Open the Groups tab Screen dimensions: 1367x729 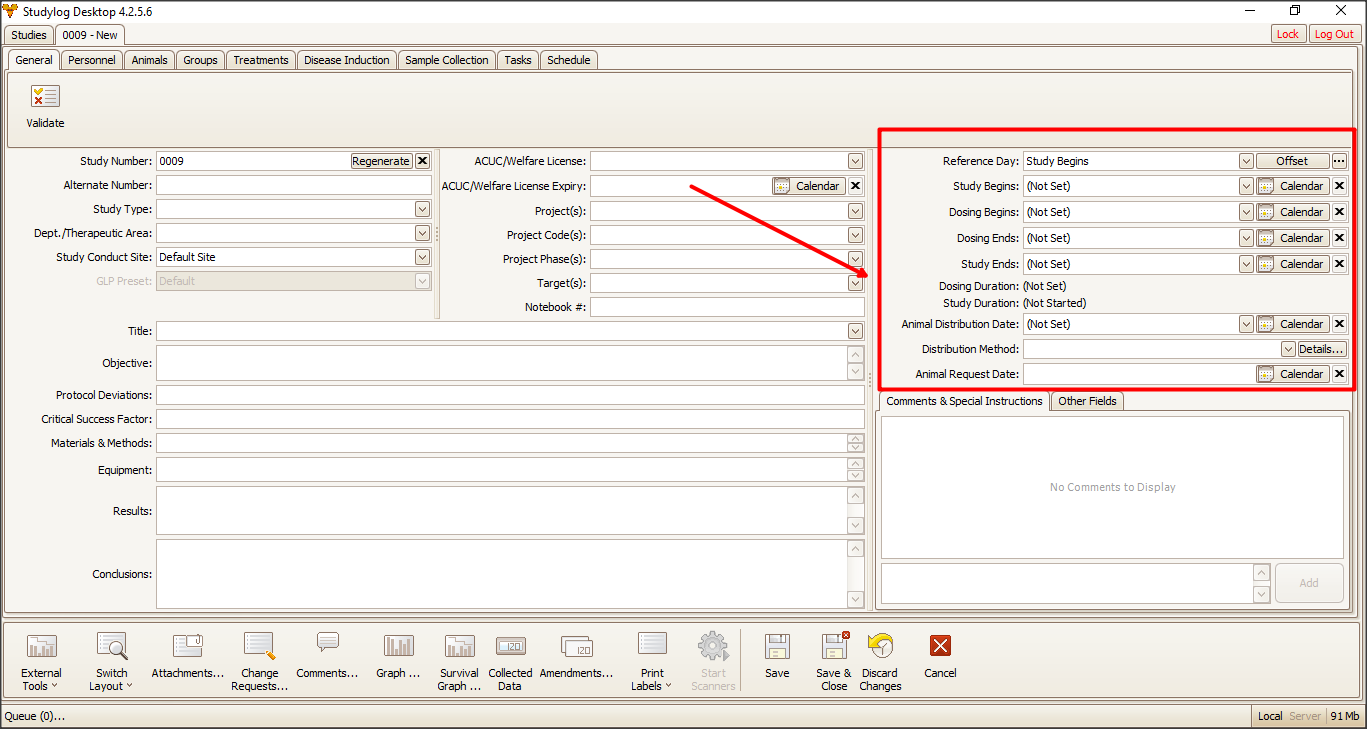pos(200,60)
